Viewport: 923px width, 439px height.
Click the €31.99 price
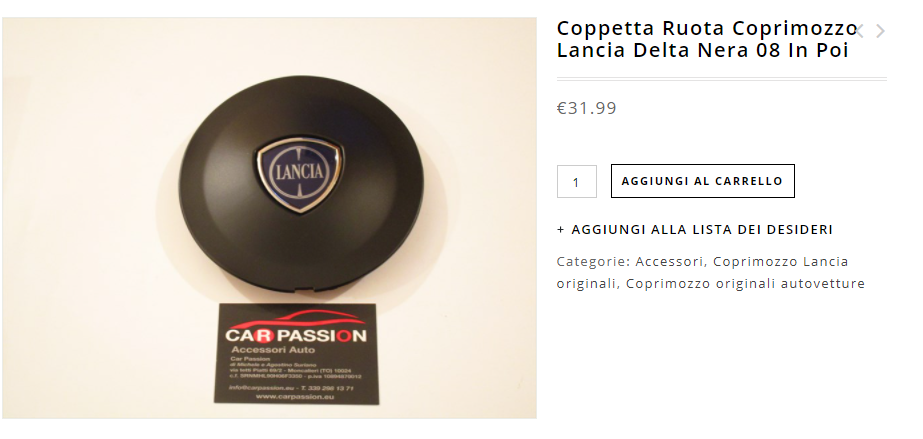587,108
